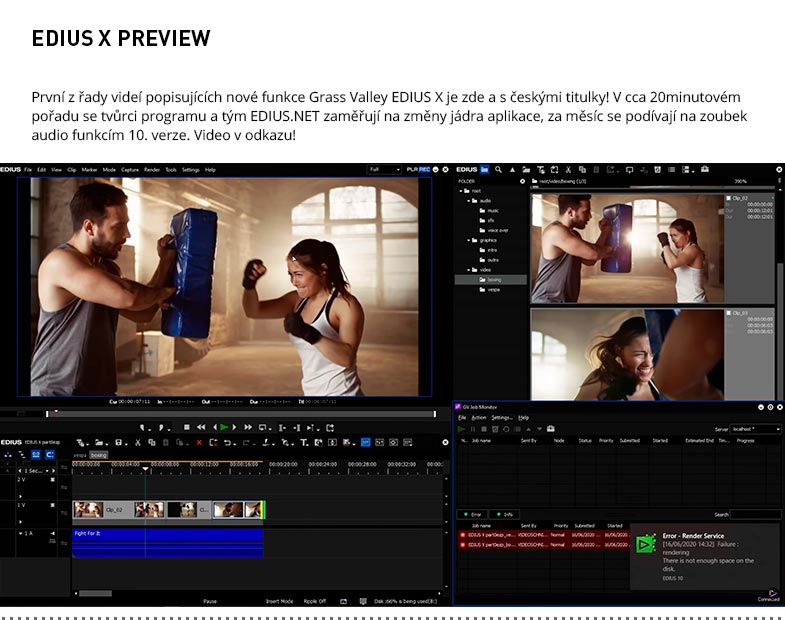
Task: Click timeline horizontal scrollbar thumb
Action: tap(95, 593)
